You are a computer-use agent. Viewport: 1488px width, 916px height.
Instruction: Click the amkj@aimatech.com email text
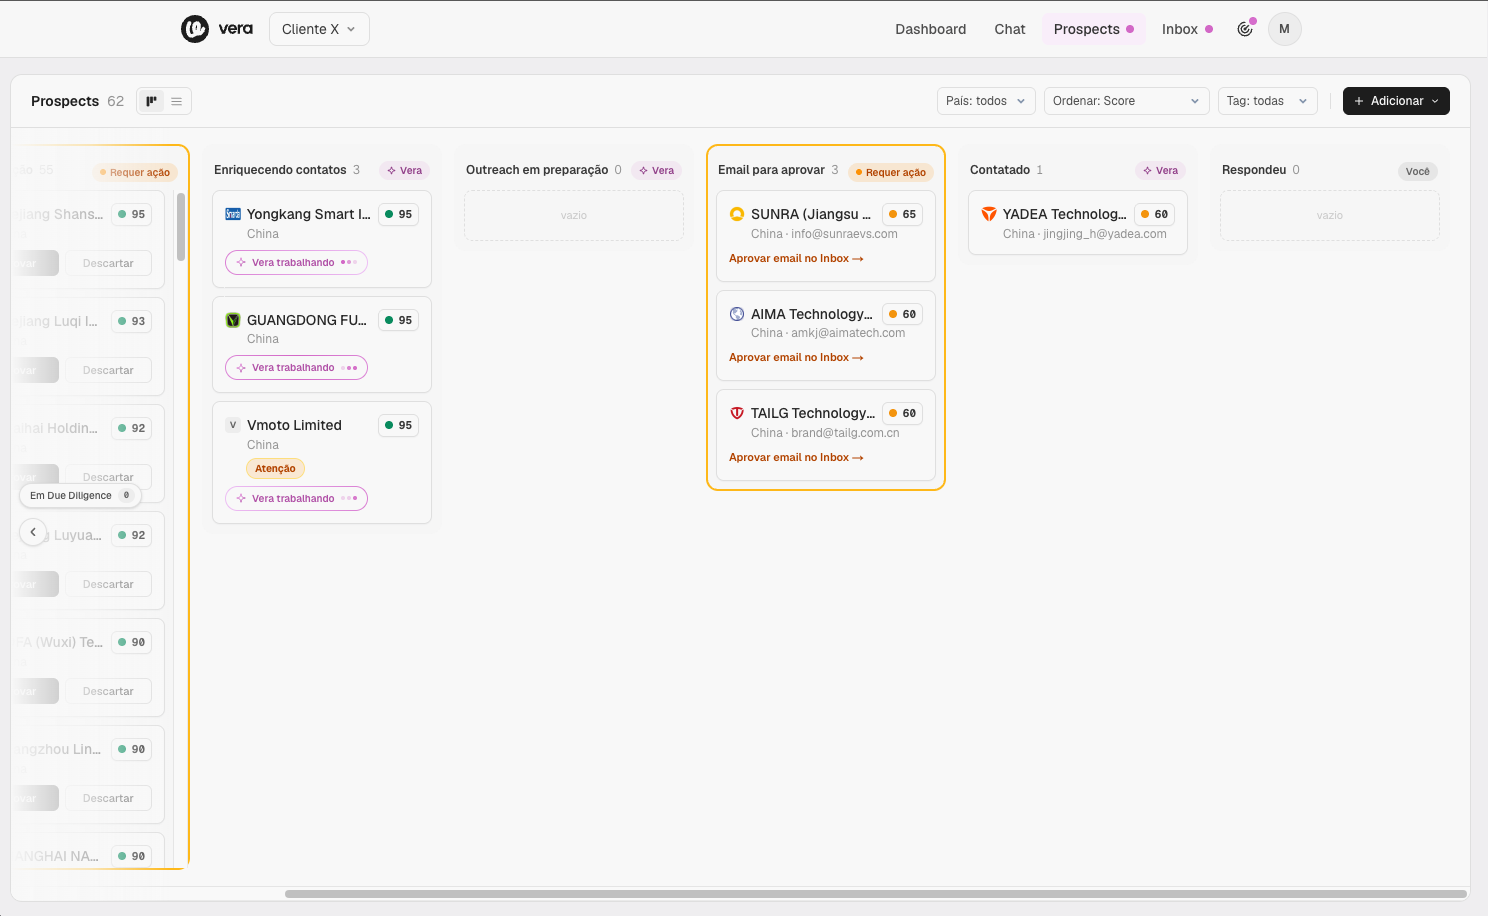pos(848,333)
